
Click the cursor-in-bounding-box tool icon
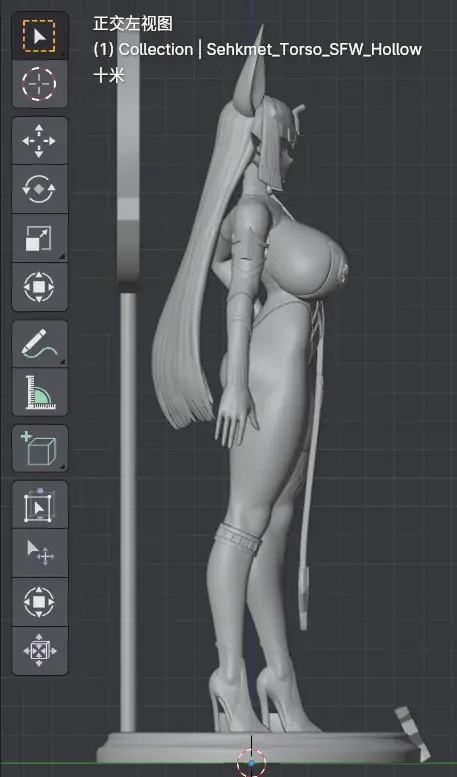click(x=39, y=504)
